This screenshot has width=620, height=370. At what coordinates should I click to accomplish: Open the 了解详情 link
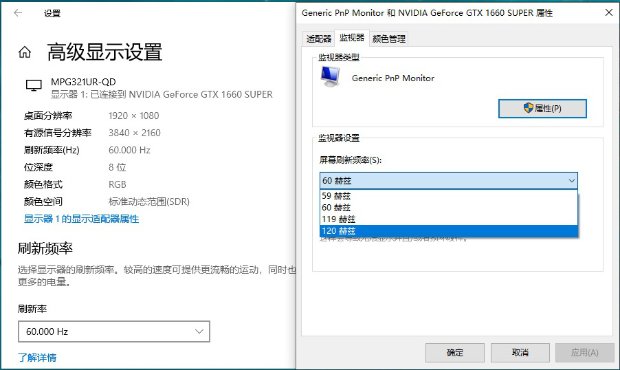click(37, 358)
